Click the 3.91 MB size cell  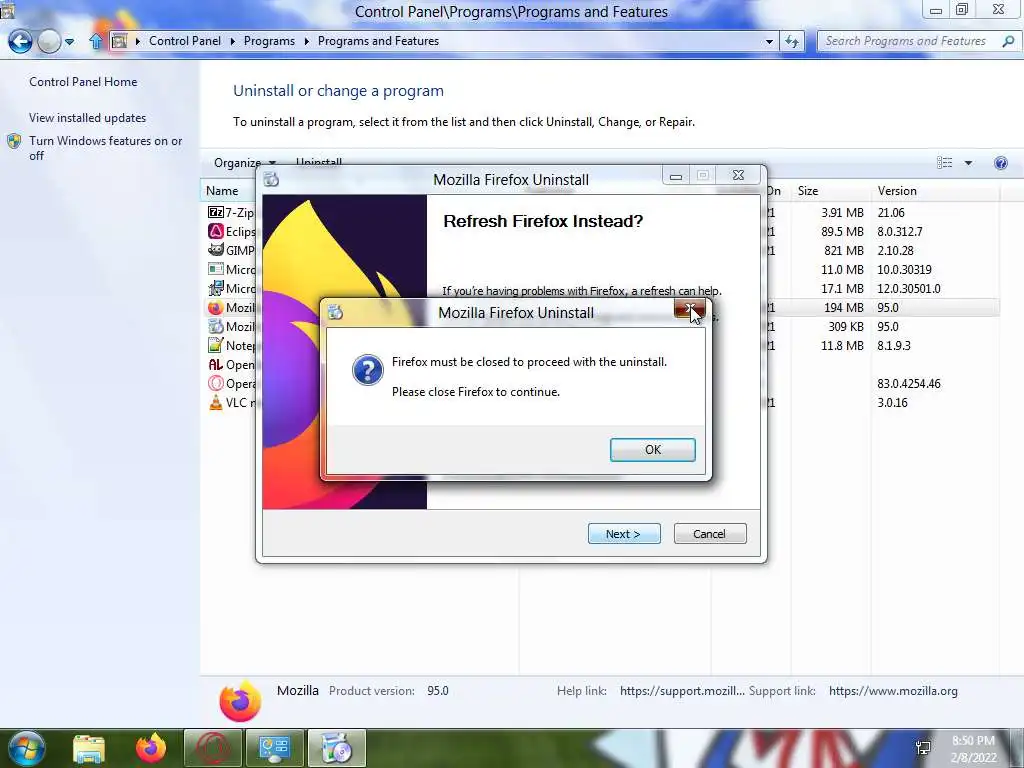(842, 212)
